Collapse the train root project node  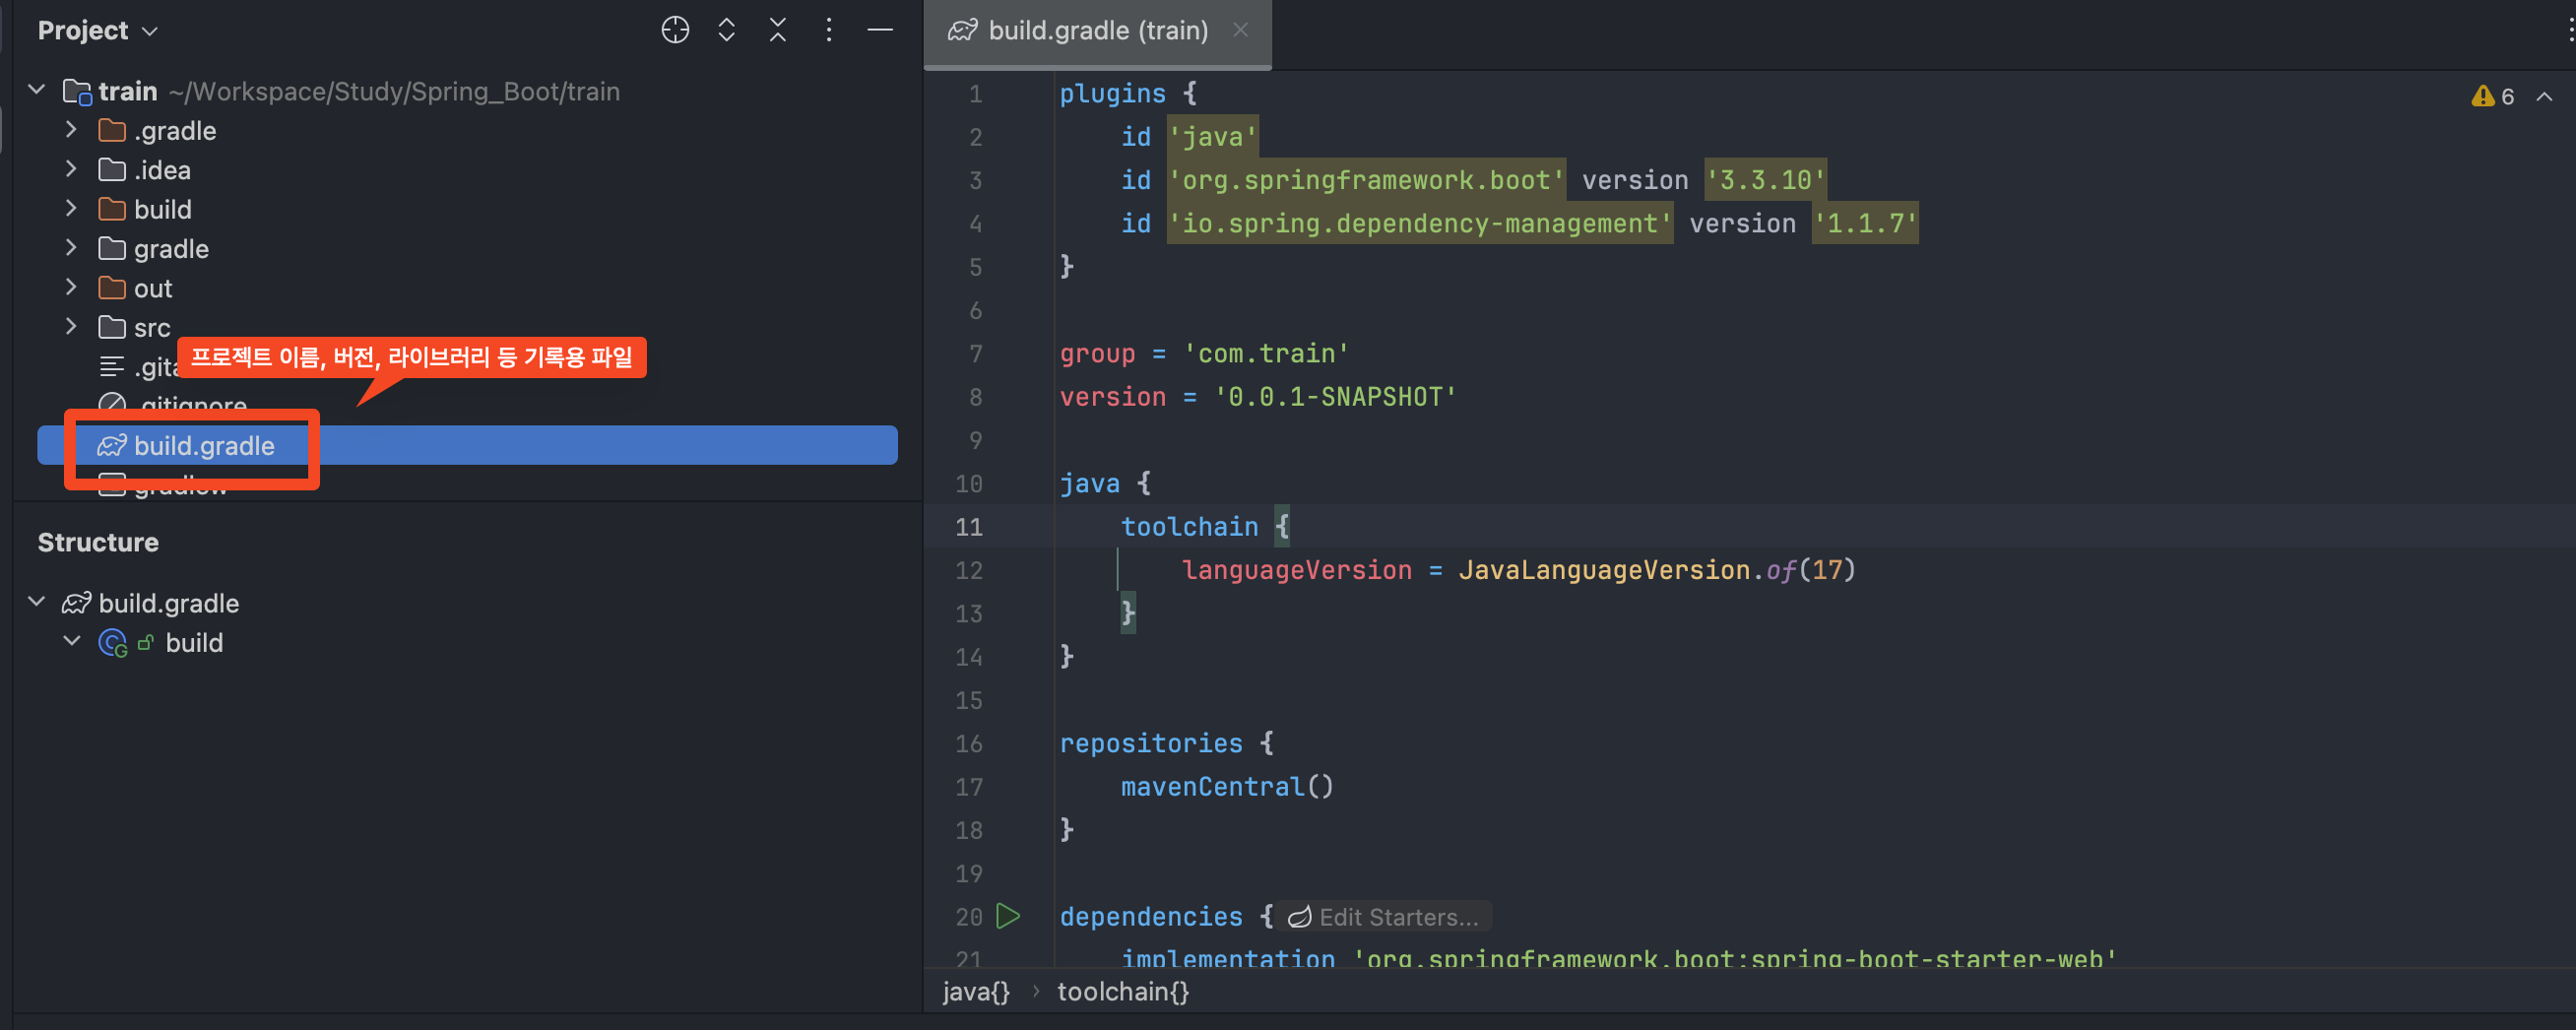pos(37,90)
